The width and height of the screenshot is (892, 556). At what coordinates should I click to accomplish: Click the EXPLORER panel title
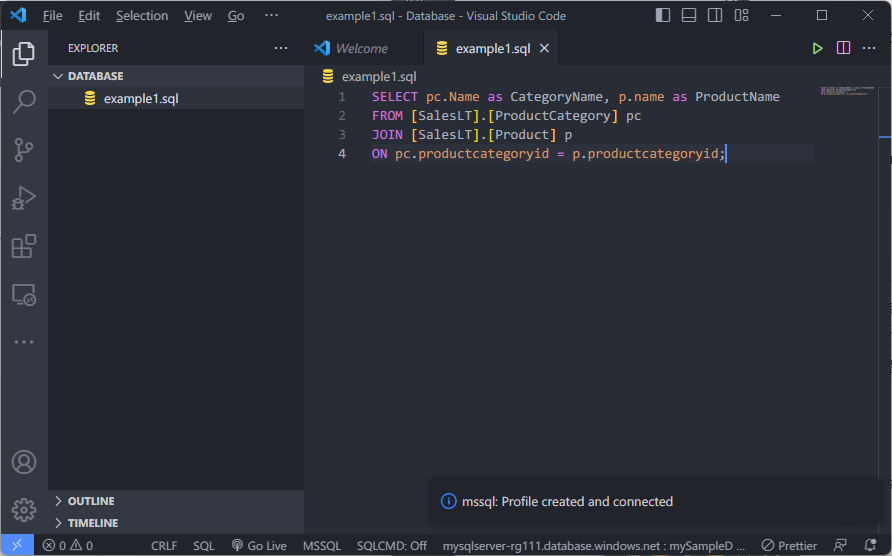coord(93,48)
